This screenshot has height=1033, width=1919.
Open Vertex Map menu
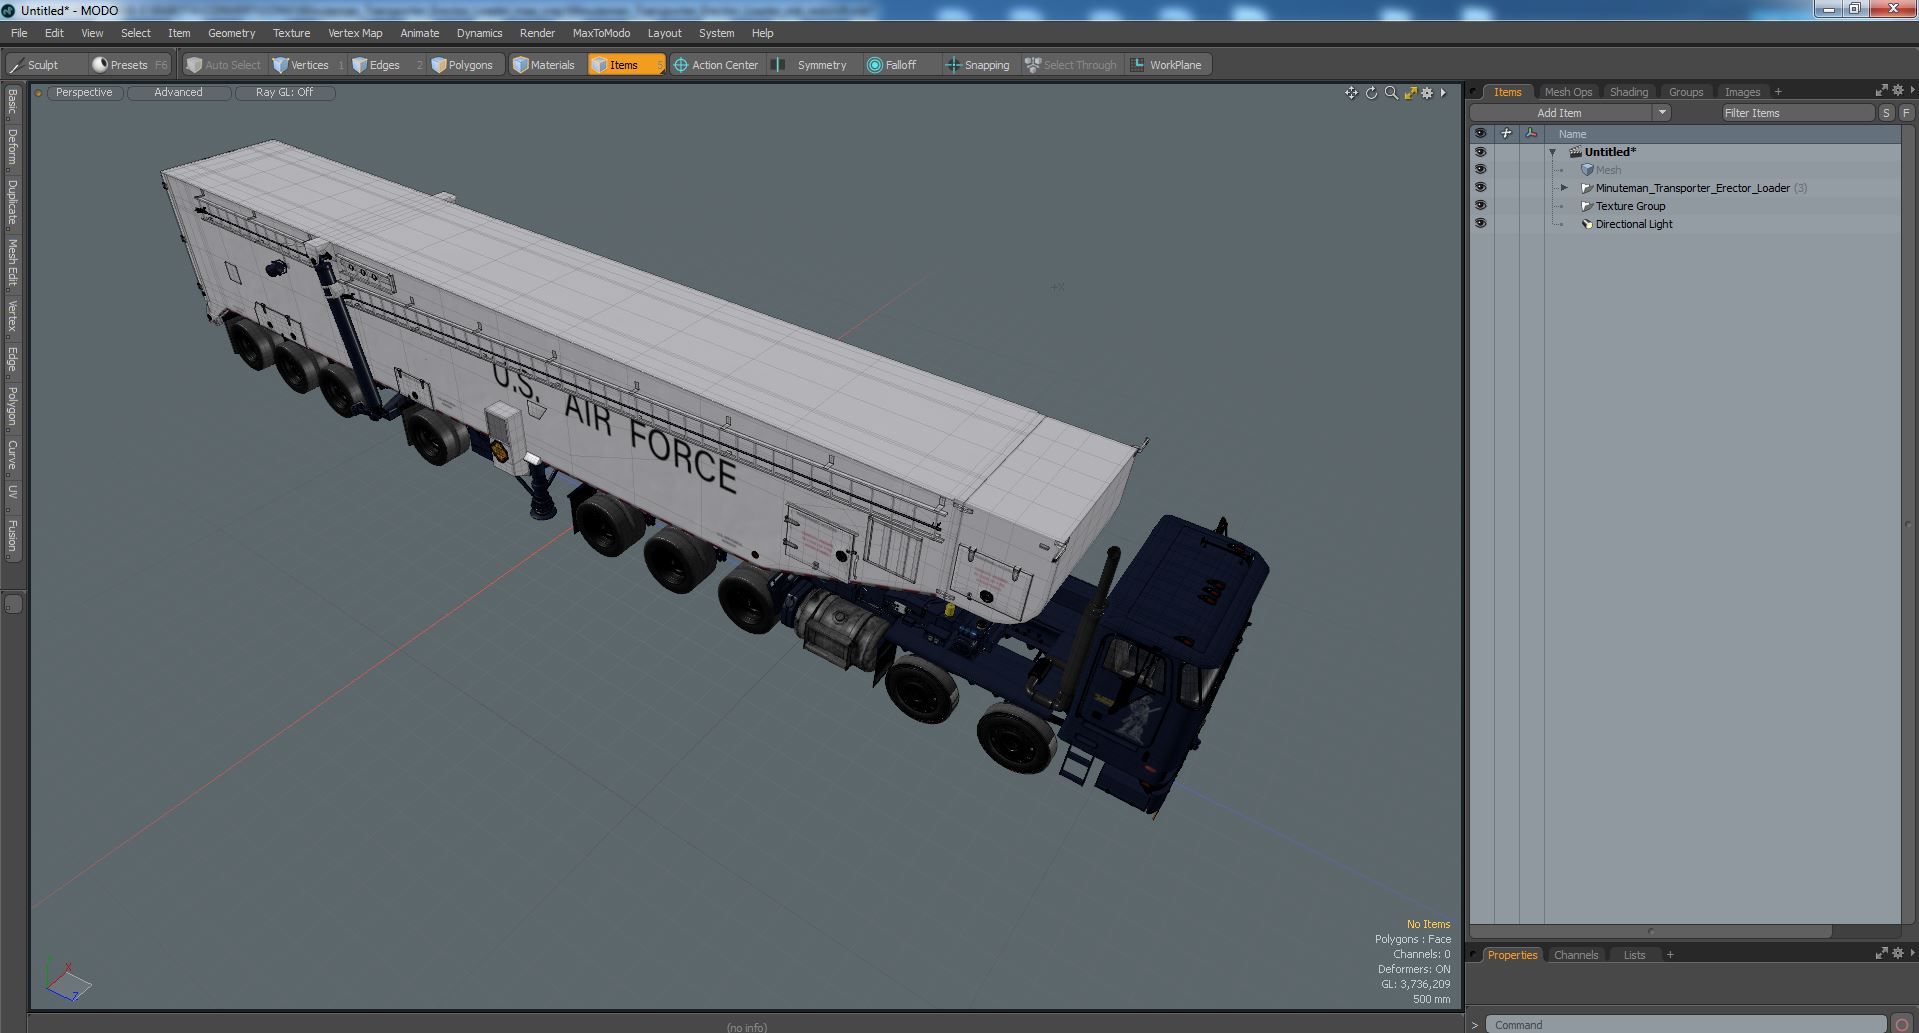point(355,33)
